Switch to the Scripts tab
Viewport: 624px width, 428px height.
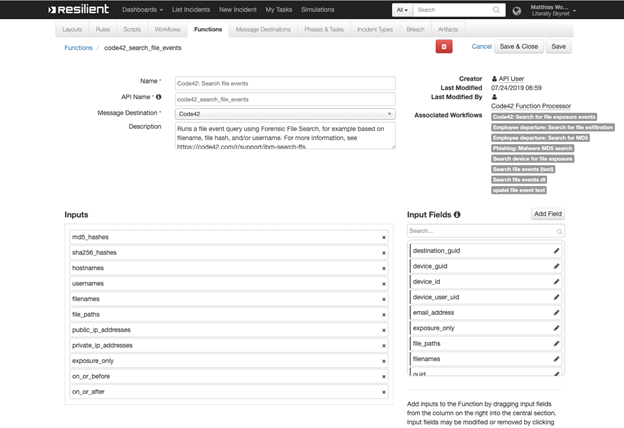[x=132, y=29]
